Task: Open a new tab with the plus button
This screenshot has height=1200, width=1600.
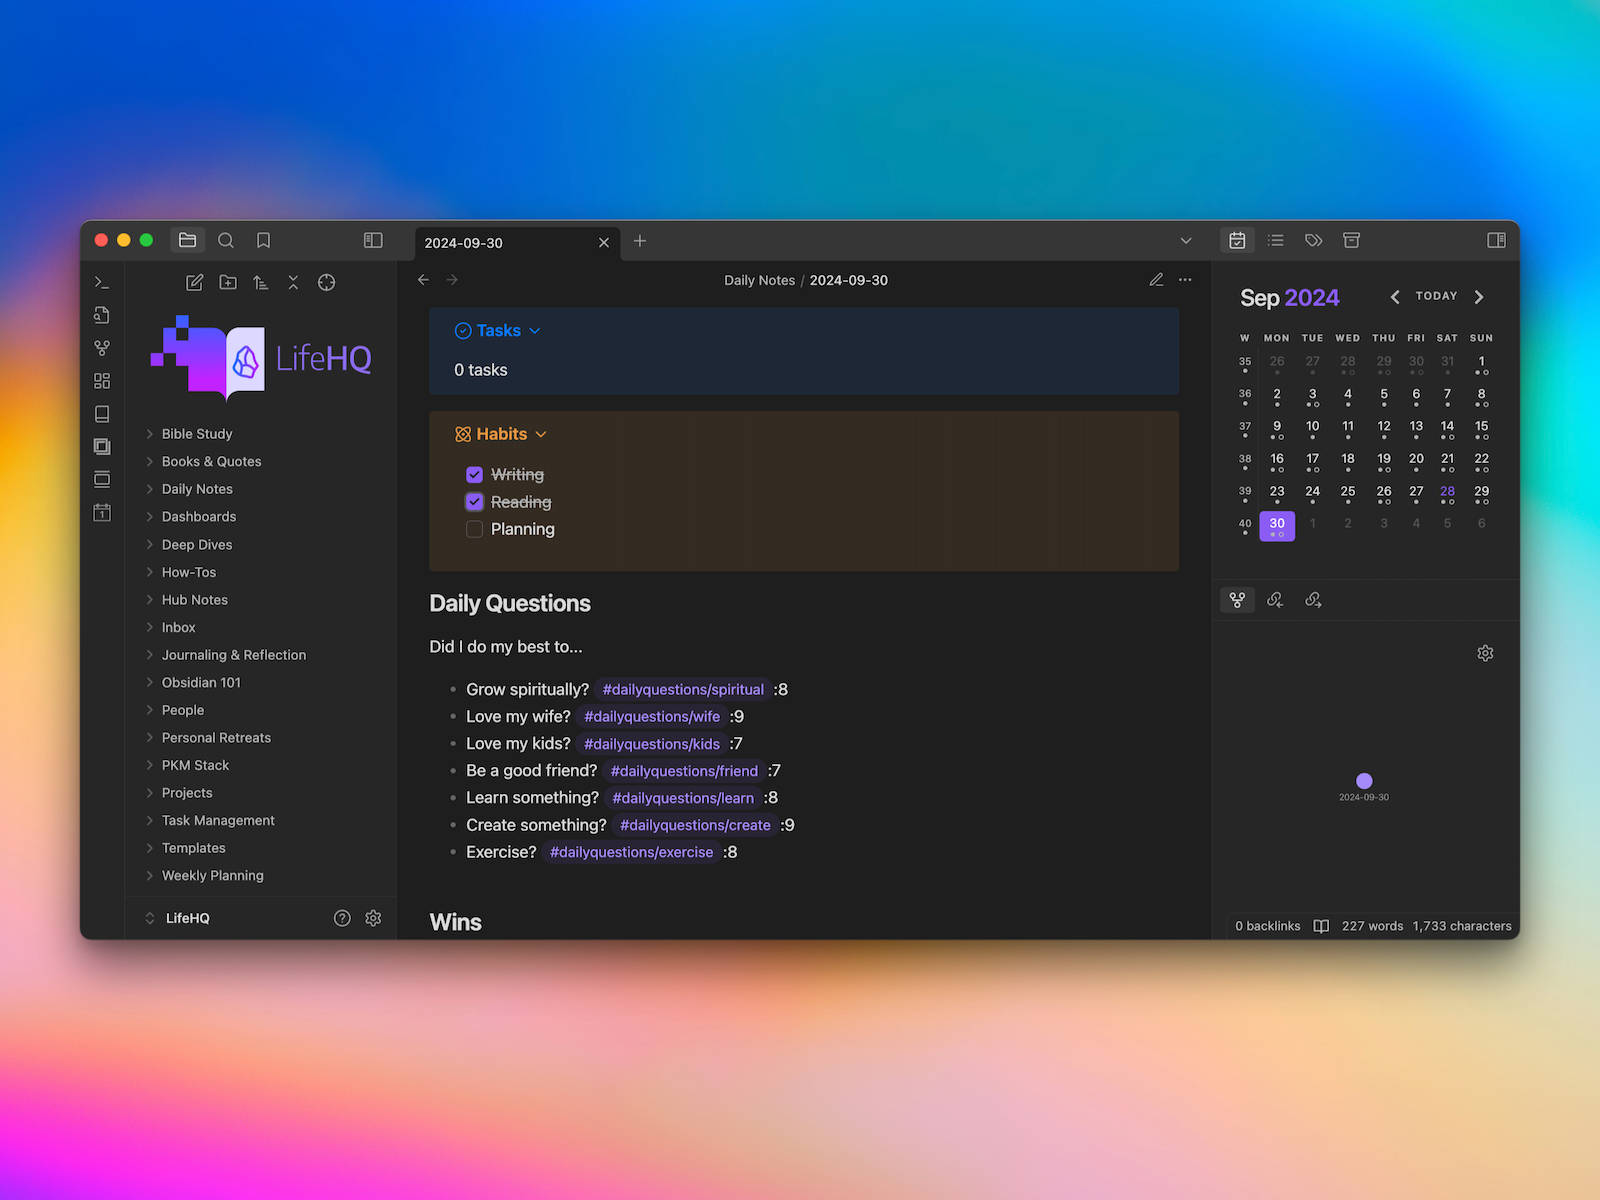Action: [x=640, y=241]
